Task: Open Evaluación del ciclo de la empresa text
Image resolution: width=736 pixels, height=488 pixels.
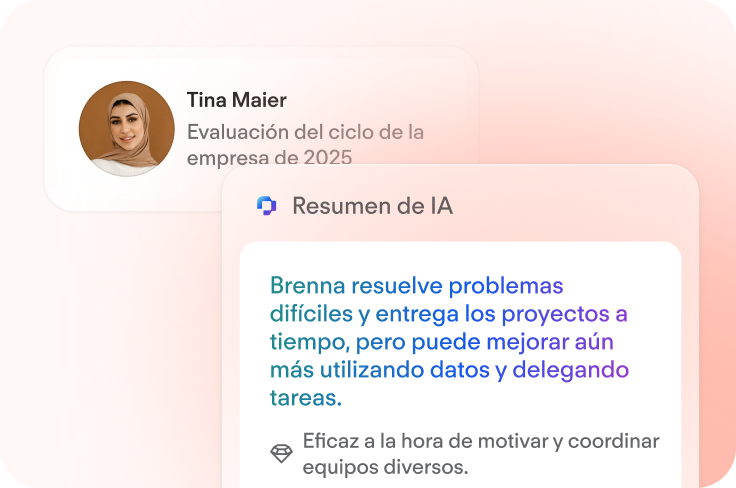Action: pos(305,145)
